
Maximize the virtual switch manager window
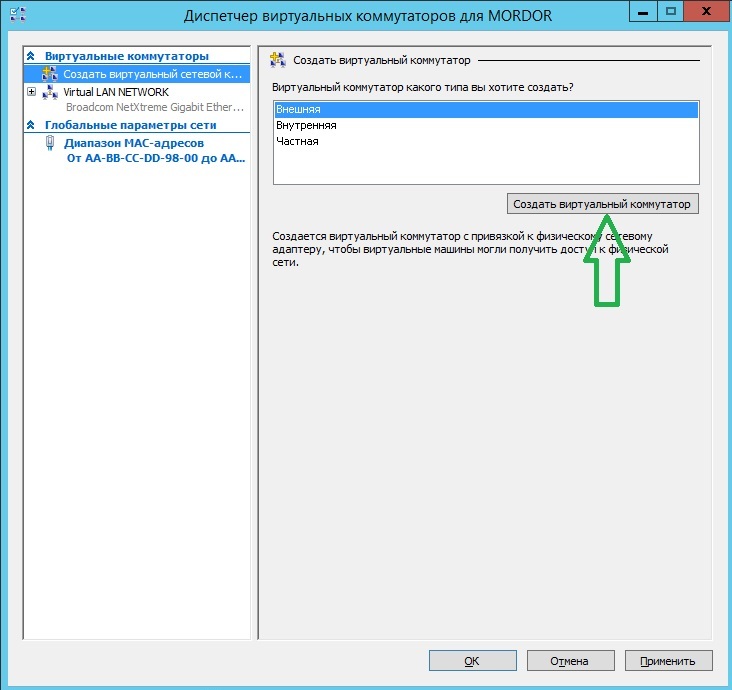tap(671, 12)
